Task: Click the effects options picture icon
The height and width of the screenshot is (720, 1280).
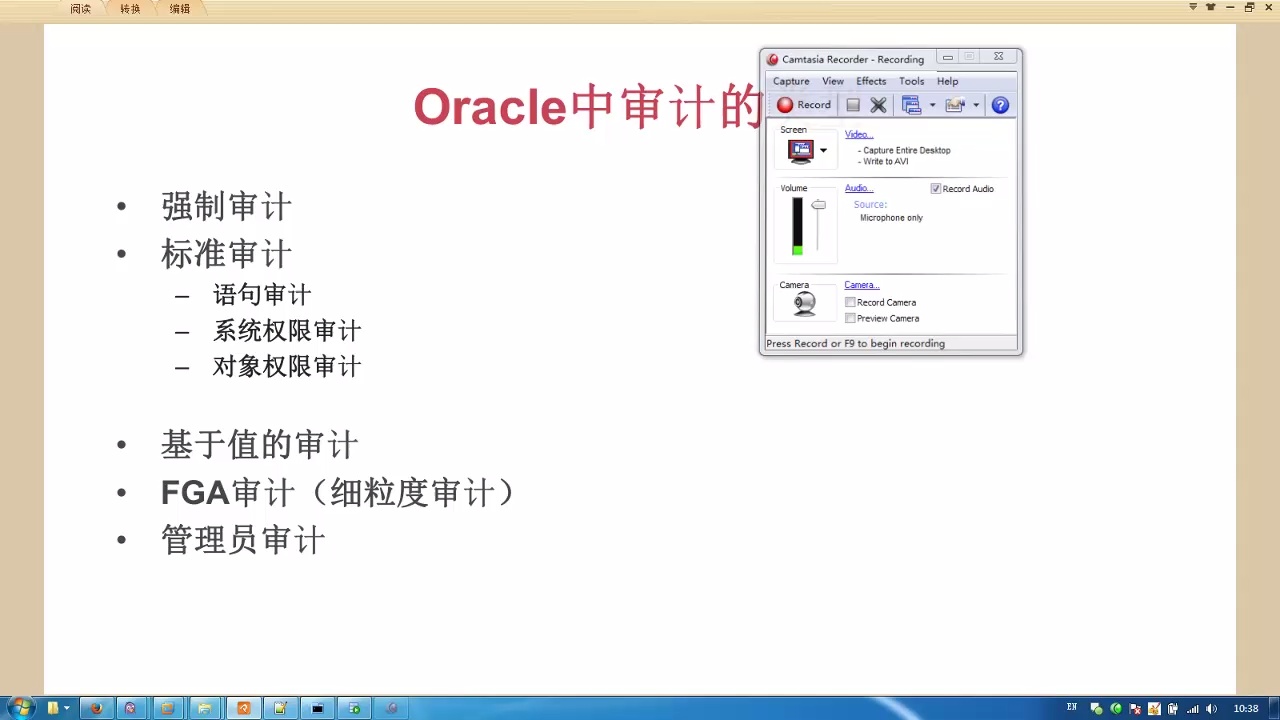Action: point(956,104)
